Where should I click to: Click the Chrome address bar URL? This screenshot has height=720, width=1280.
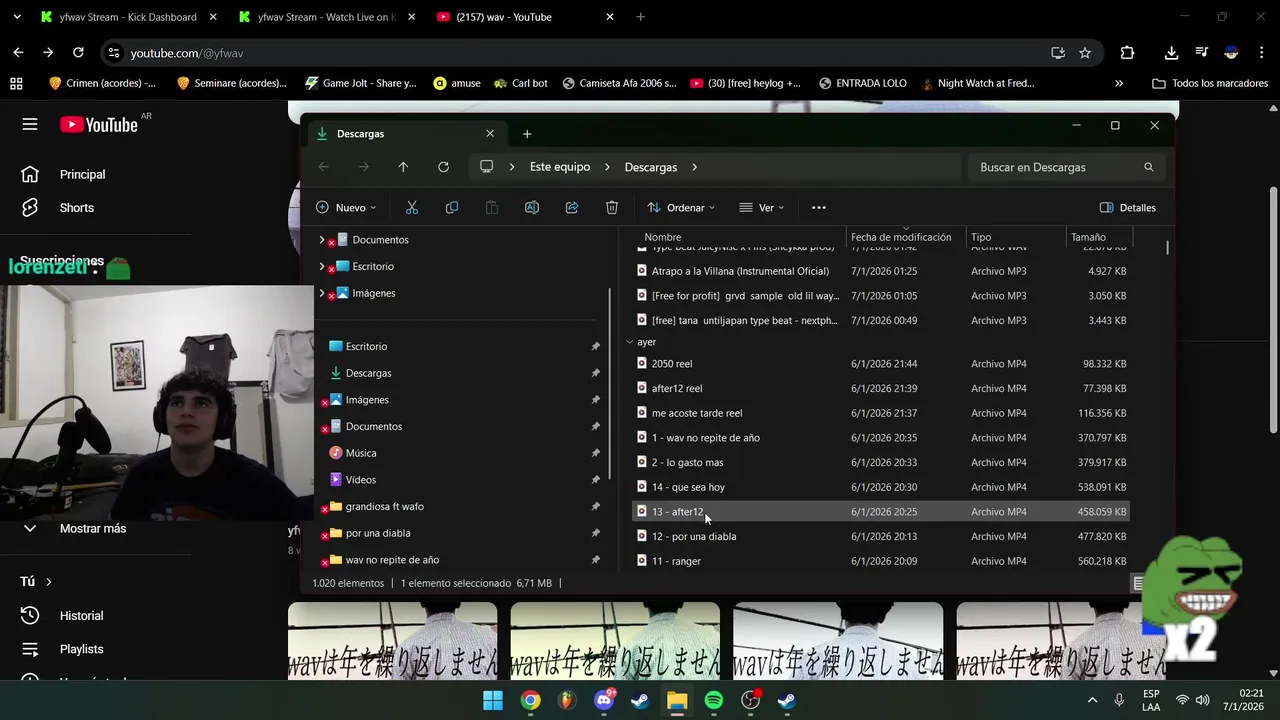tap(187, 53)
